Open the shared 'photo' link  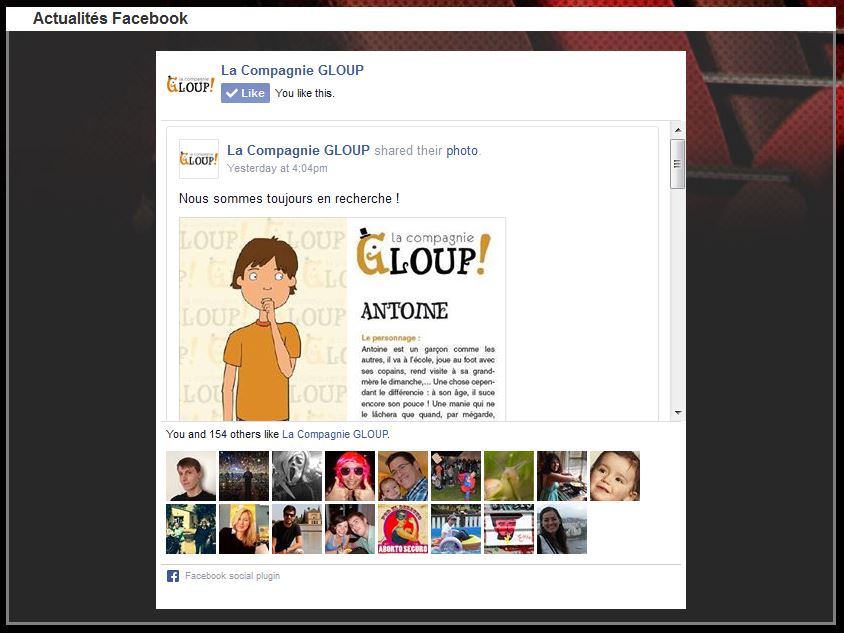(462, 151)
